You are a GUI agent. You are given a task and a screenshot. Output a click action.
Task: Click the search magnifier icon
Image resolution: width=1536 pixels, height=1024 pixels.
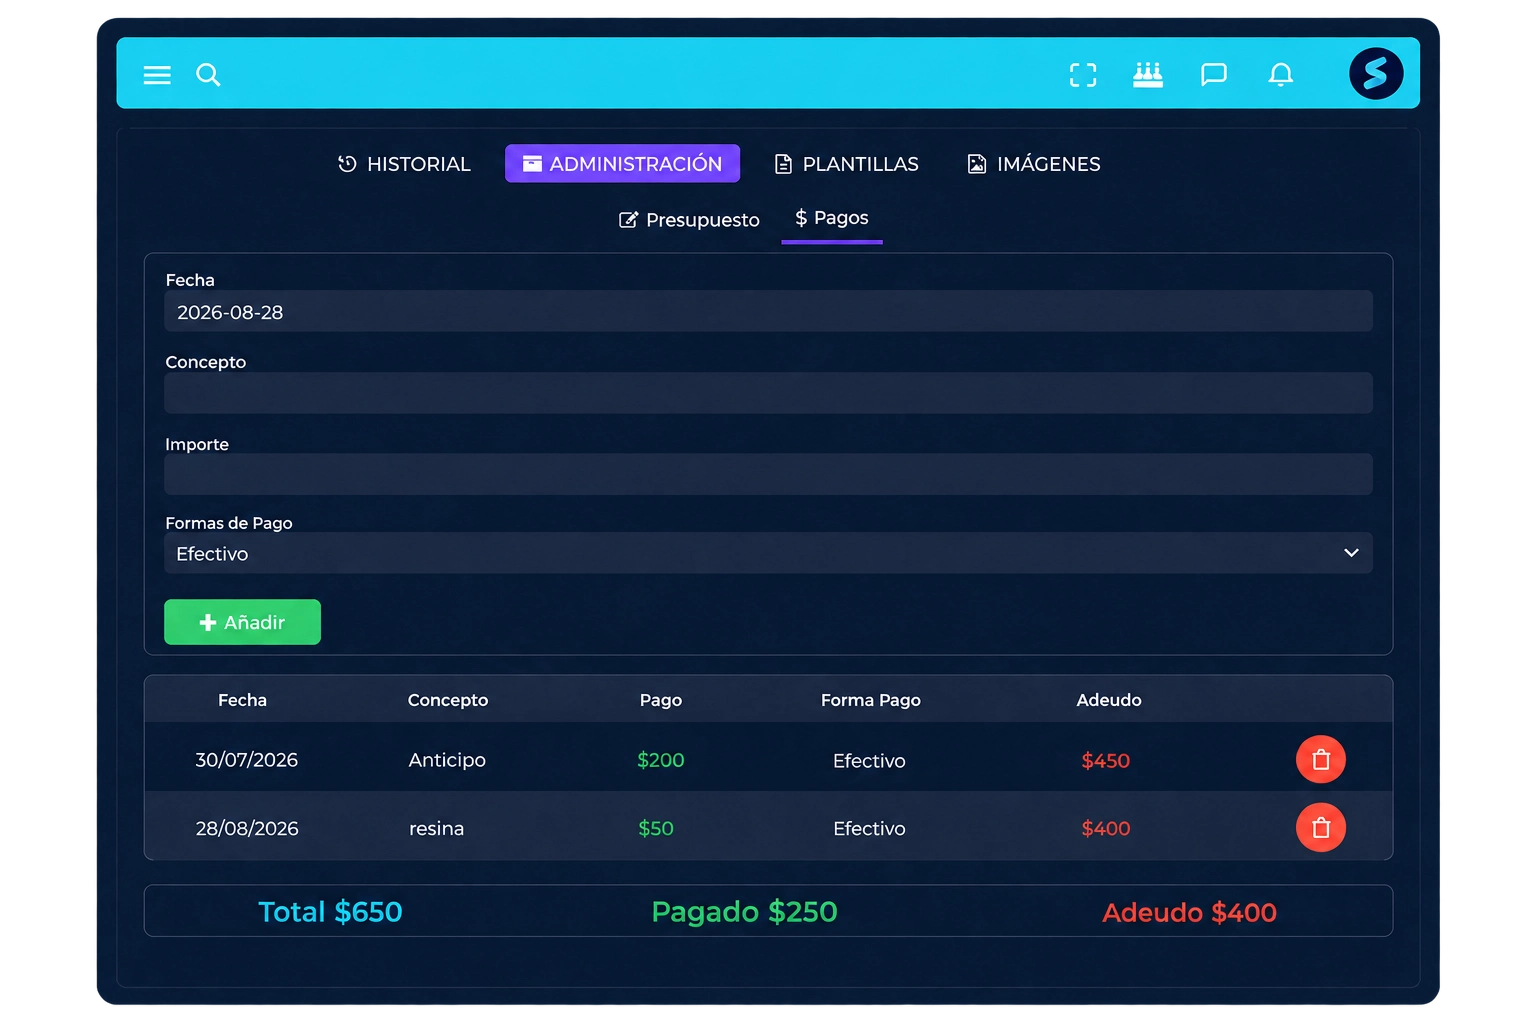208,75
